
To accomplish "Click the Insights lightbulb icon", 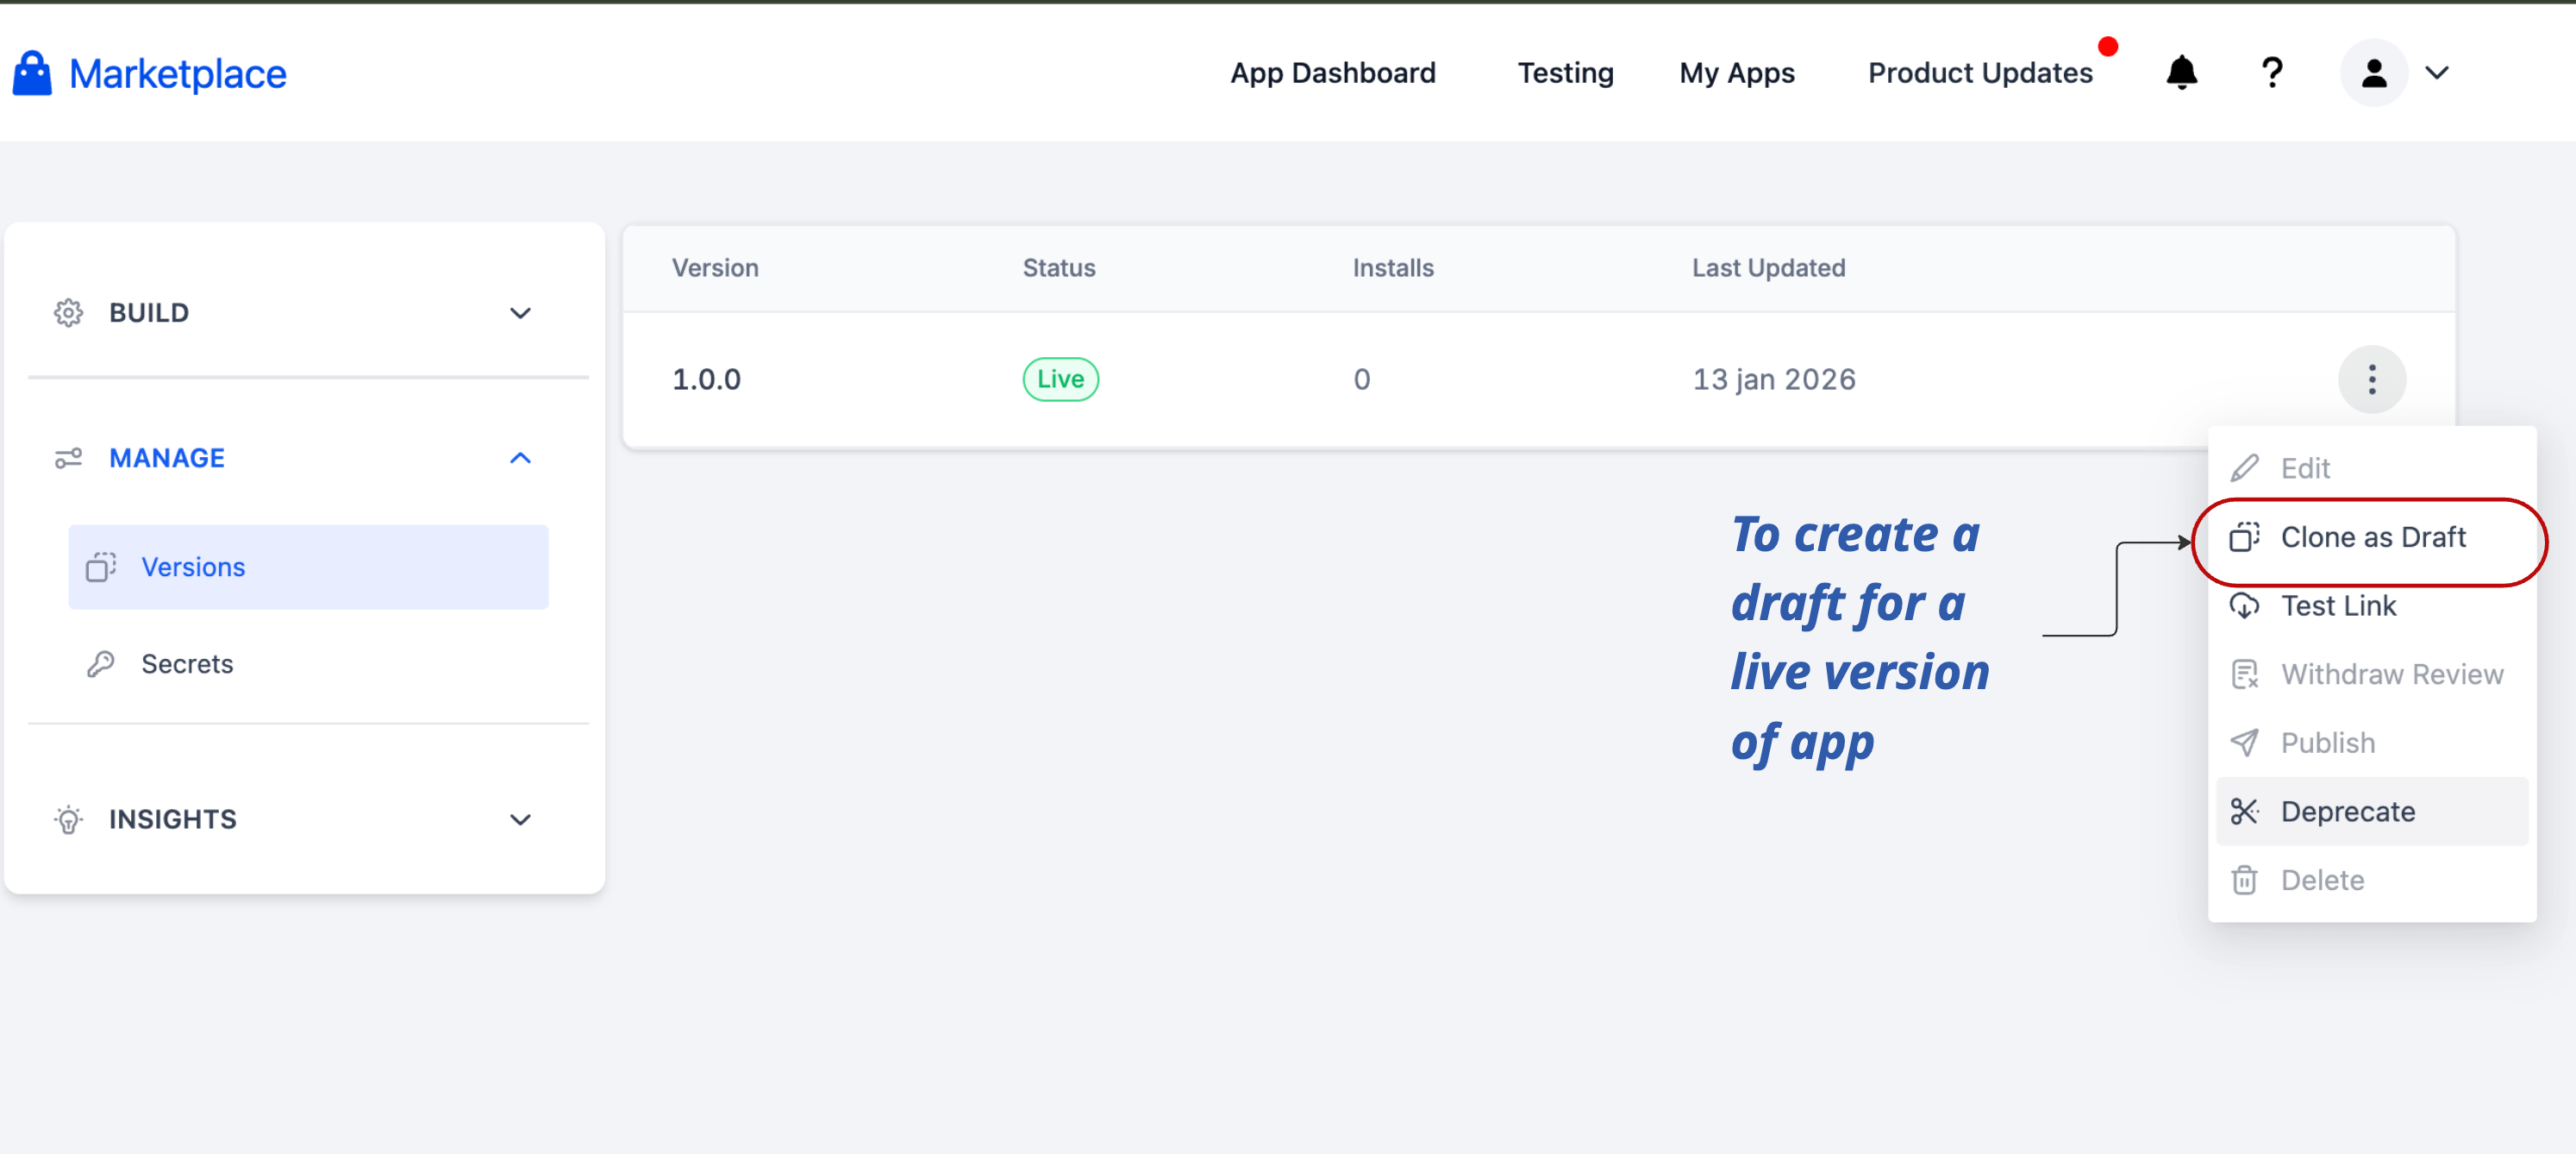I will pos(68,819).
